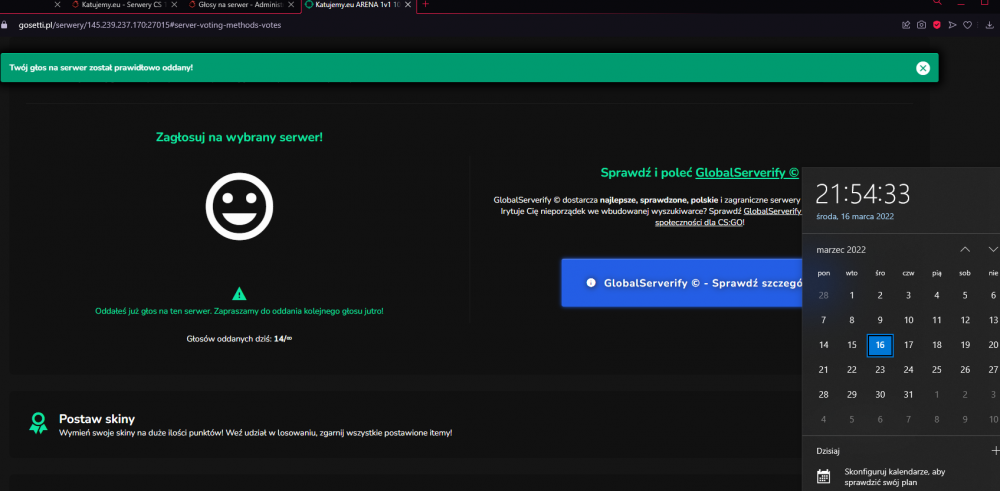Screen dimensions: 1000x491
Task: Choose greyed day 28 of previous month
Action: (x=823, y=295)
